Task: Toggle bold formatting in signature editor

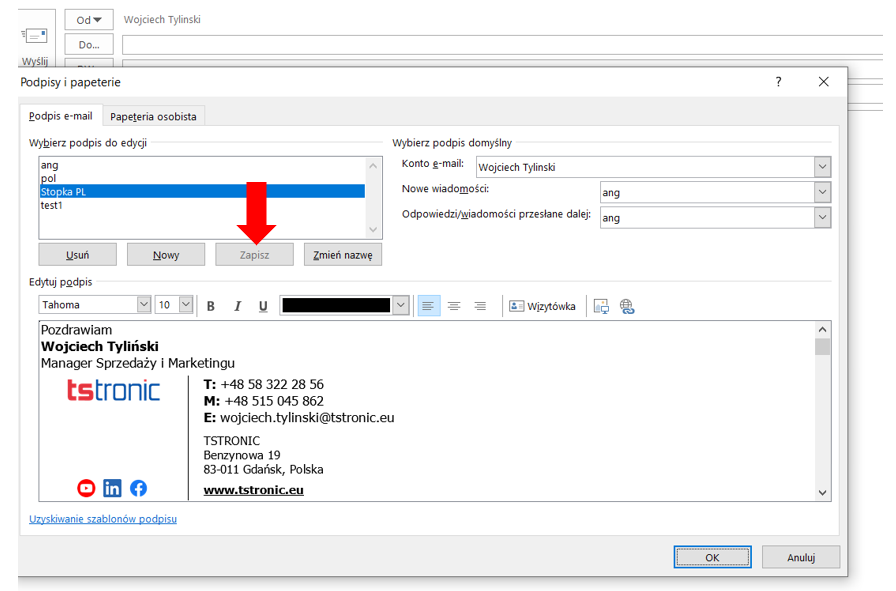Action: click(x=211, y=306)
